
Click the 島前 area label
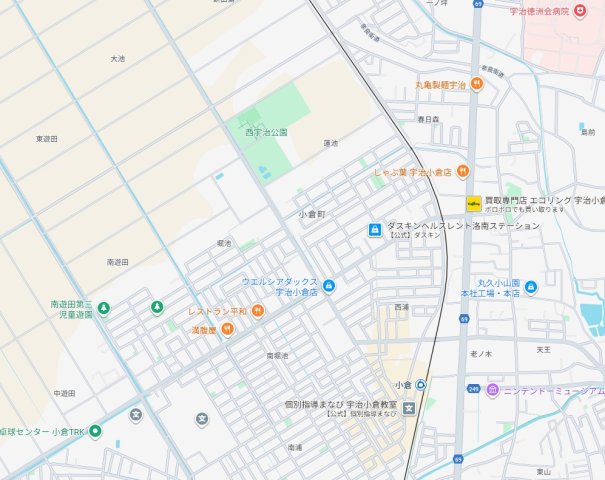point(588,132)
